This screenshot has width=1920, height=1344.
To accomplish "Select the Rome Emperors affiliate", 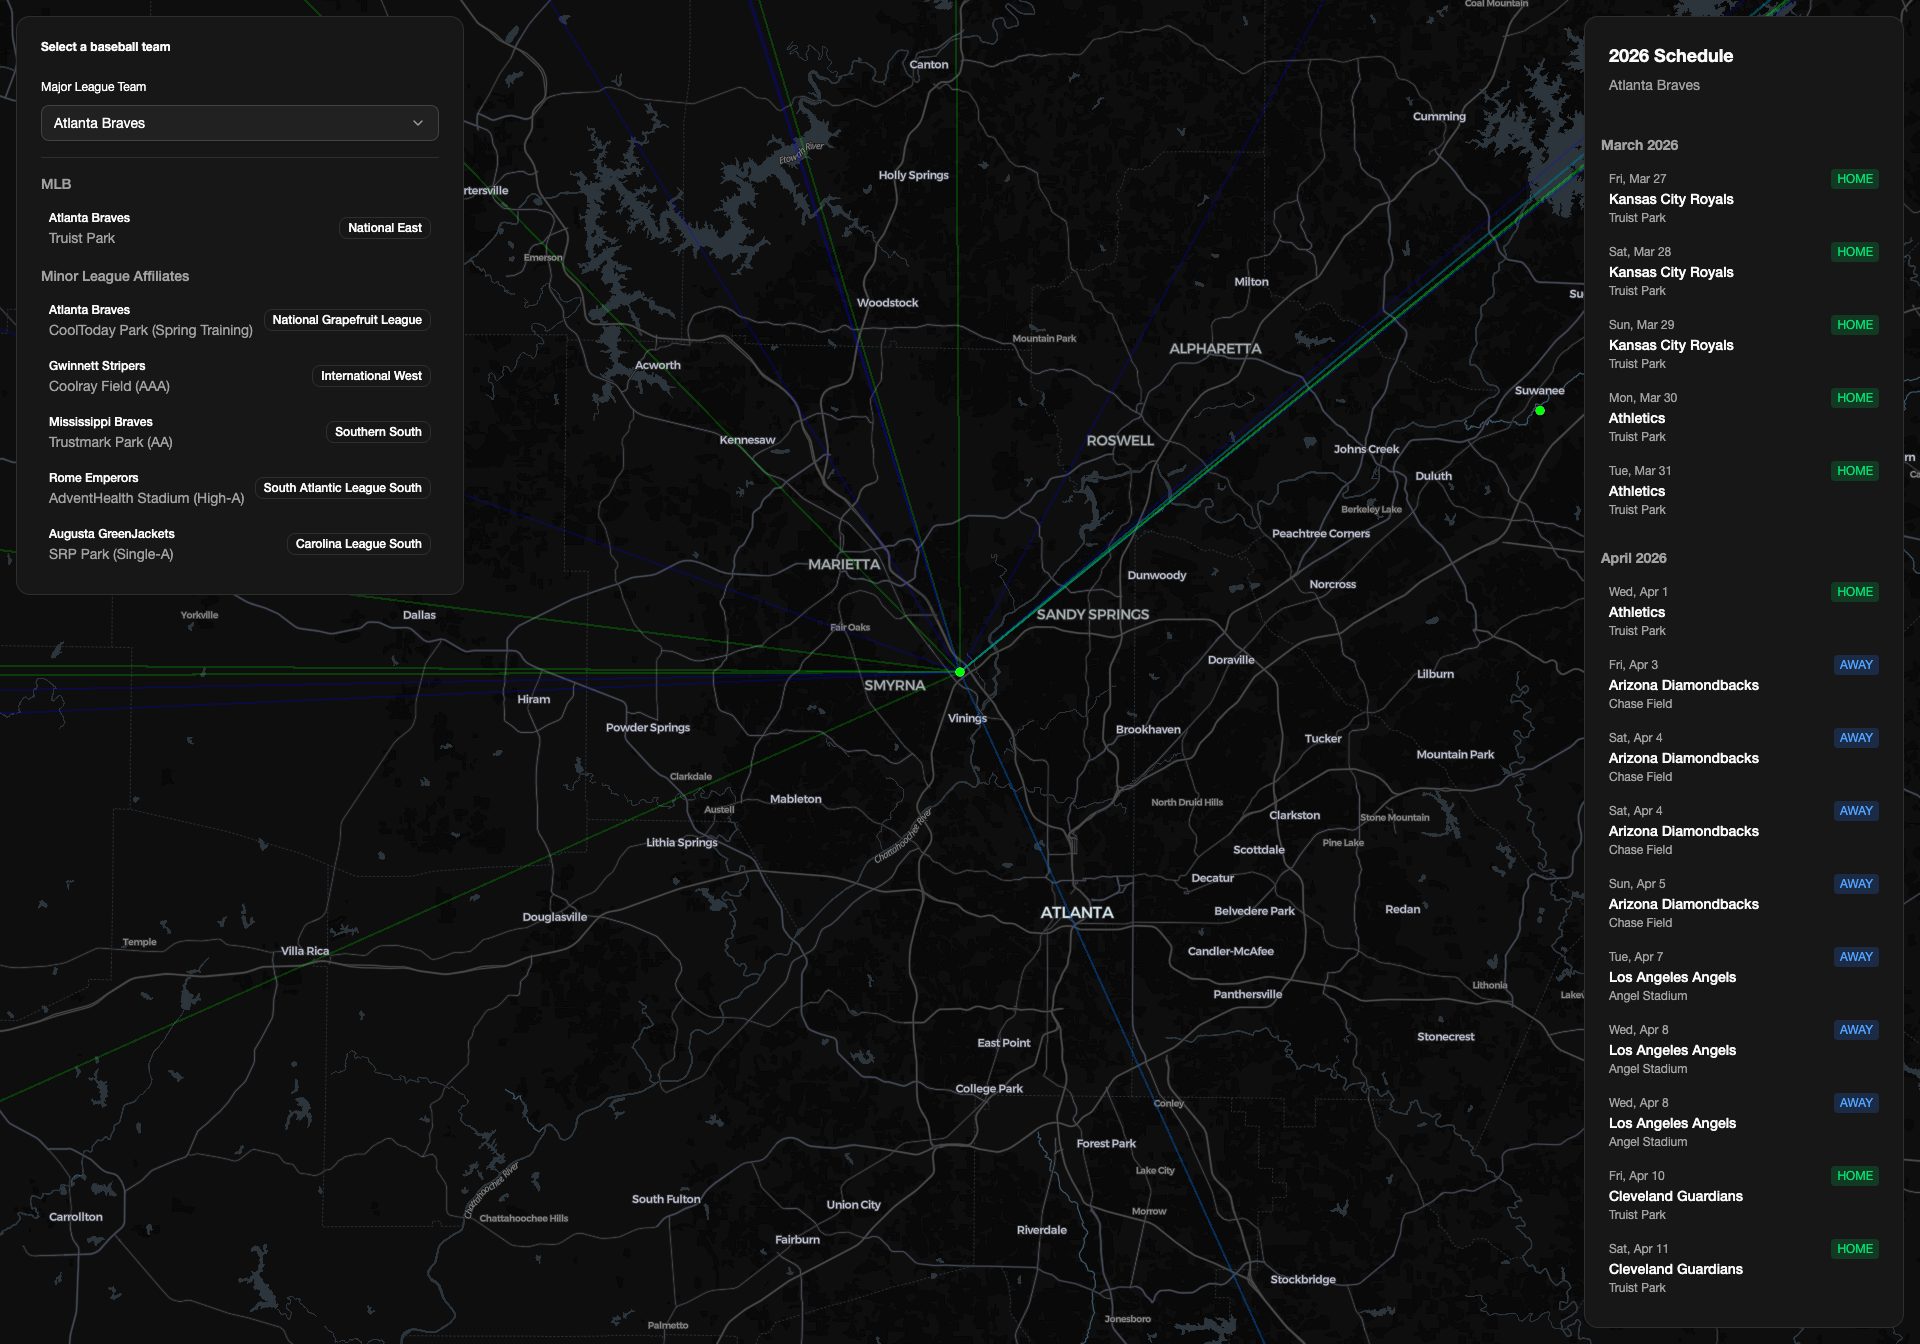I will (x=239, y=488).
